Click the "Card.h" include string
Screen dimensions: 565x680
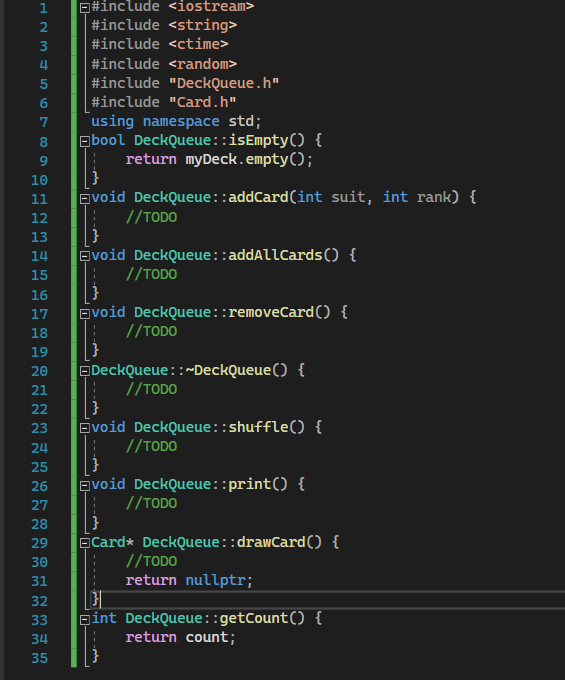point(202,102)
